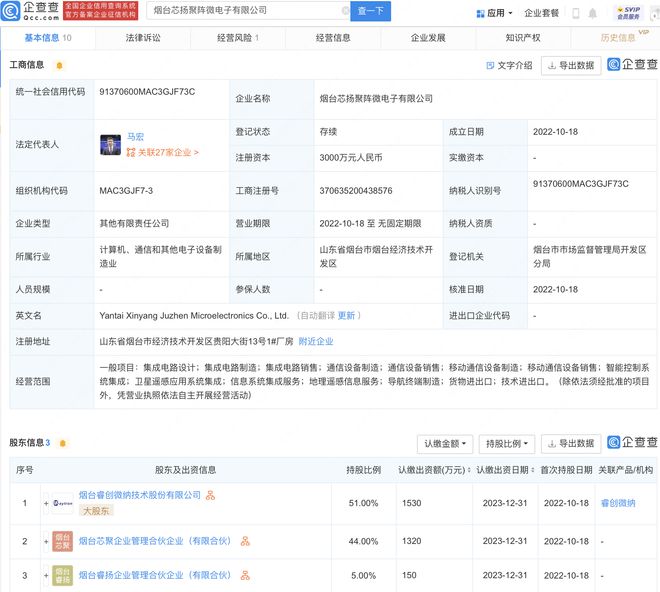Click the SVIP 会员服务 badge
The height and width of the screenshot is (592, 660).
628,13
